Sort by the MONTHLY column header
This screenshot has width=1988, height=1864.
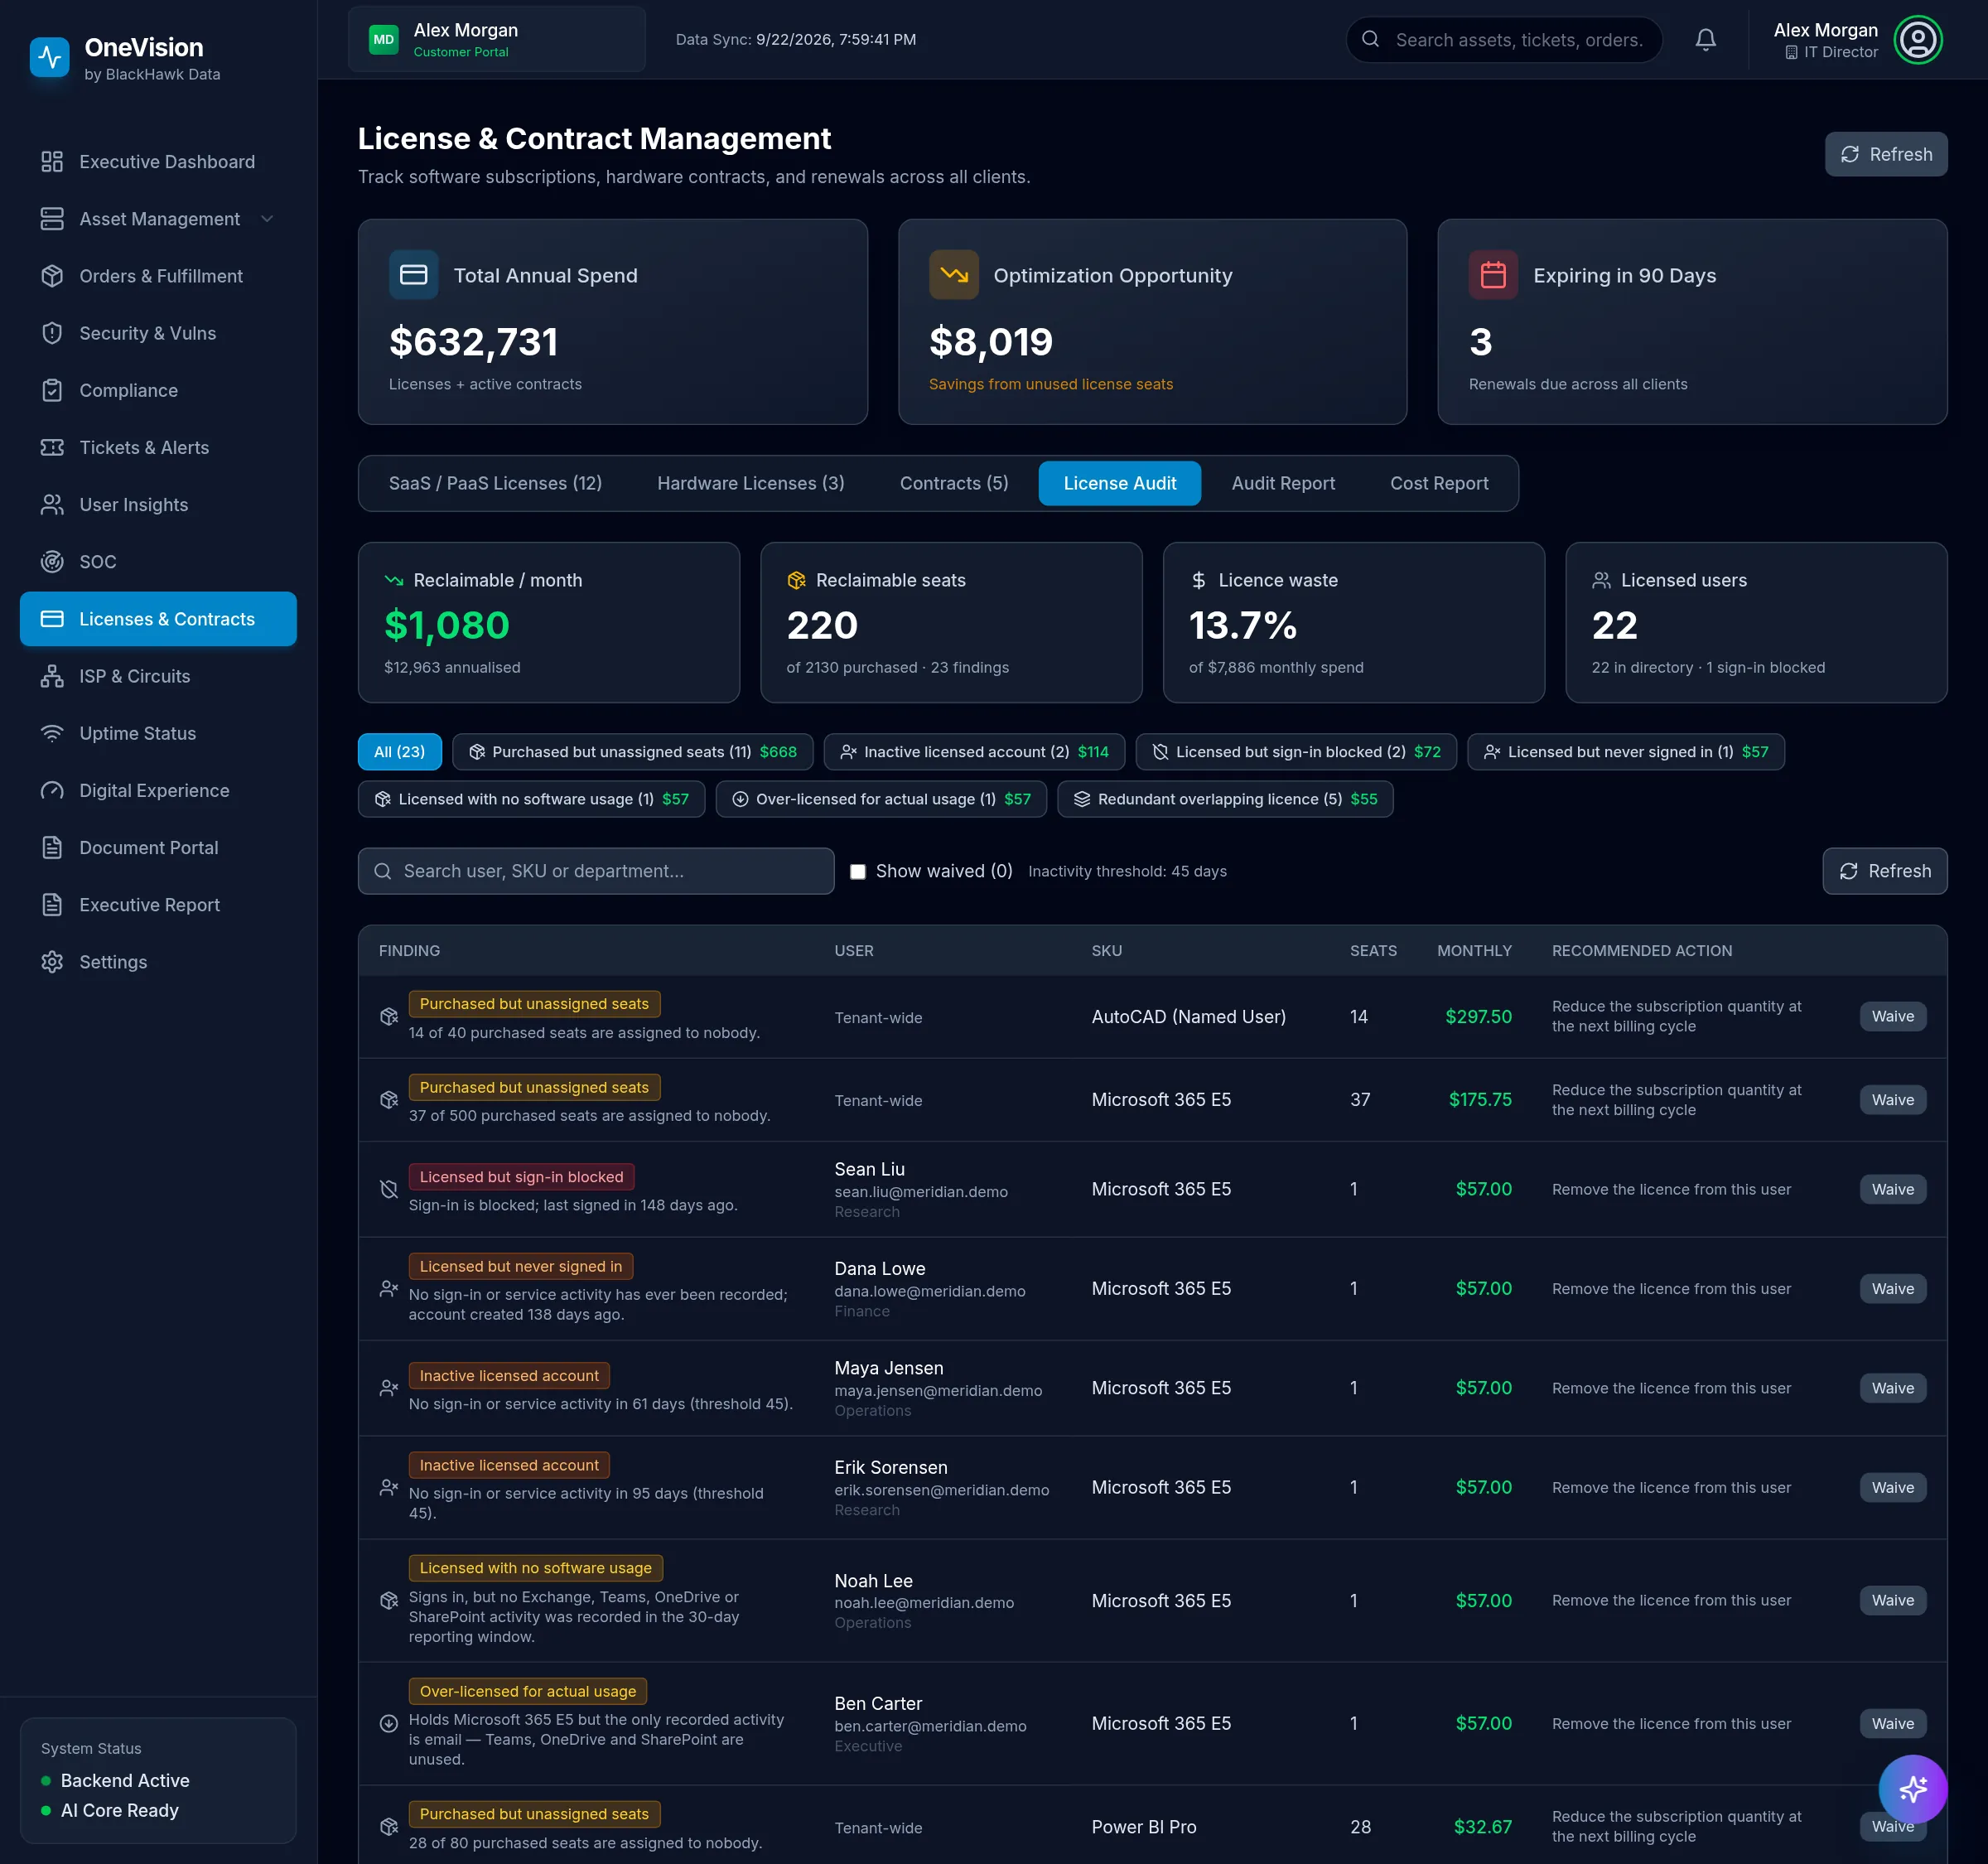click(x=1474, y=951)
